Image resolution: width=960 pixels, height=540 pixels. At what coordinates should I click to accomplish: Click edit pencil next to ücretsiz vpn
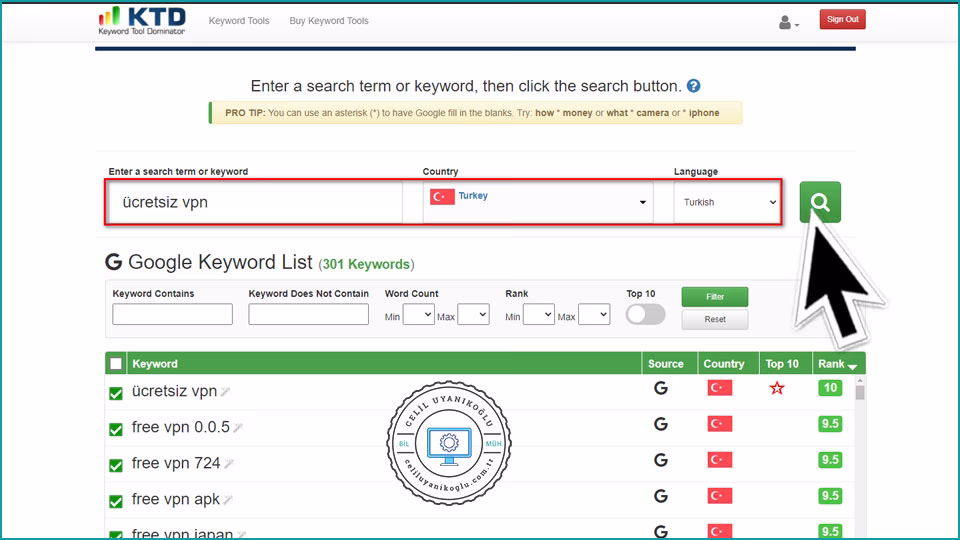point(225,392)
